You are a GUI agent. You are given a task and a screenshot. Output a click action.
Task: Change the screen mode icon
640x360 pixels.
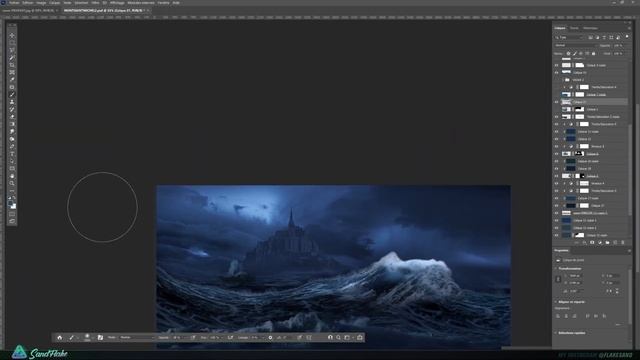12,221
